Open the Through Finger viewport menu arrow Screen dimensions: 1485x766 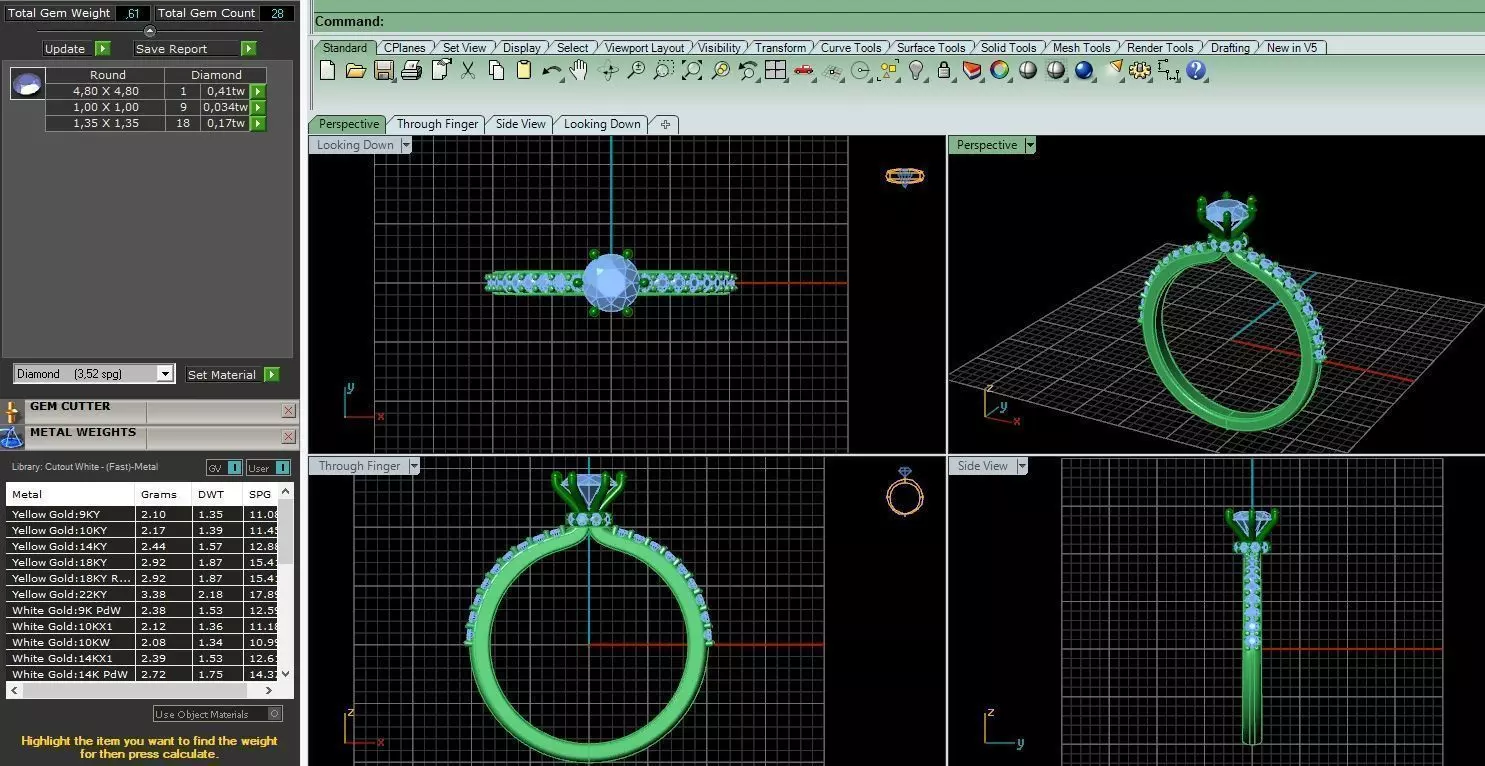pyautogui.click(x=413, y=466)
